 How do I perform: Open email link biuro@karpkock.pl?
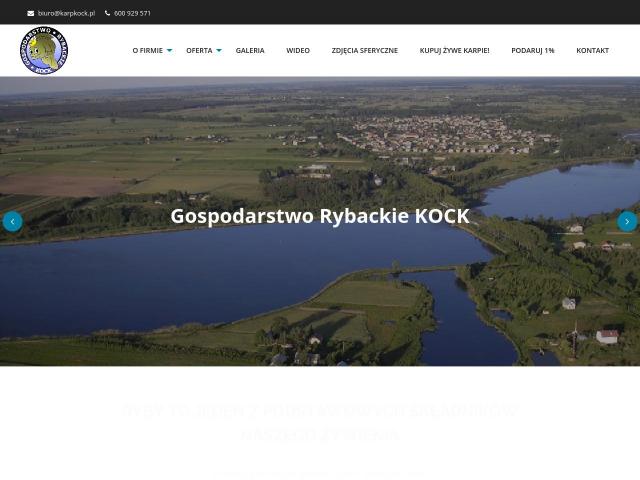pyautogui.click(x=67, y=13)
